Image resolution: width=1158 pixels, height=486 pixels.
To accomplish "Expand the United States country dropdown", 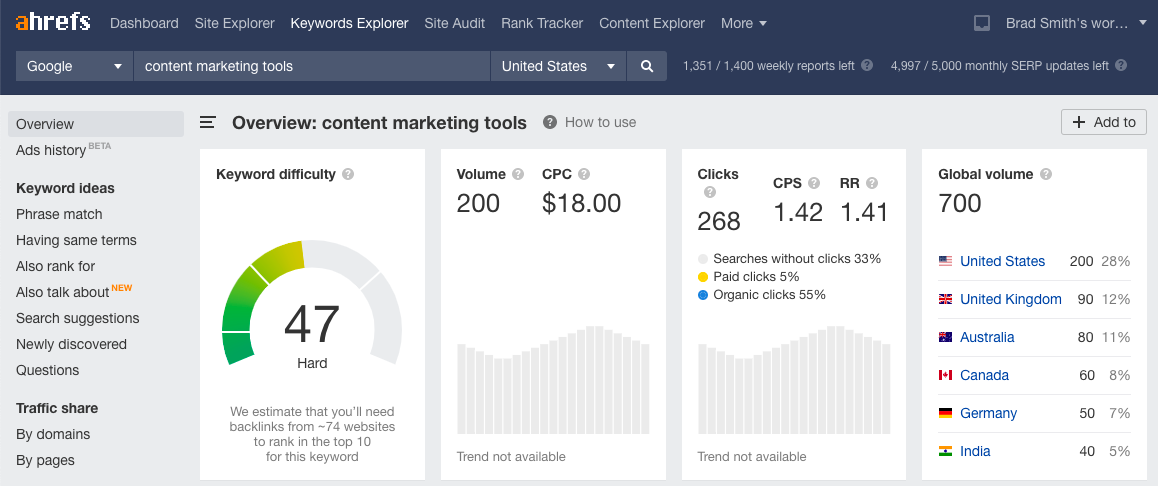I will pos(558,66).
